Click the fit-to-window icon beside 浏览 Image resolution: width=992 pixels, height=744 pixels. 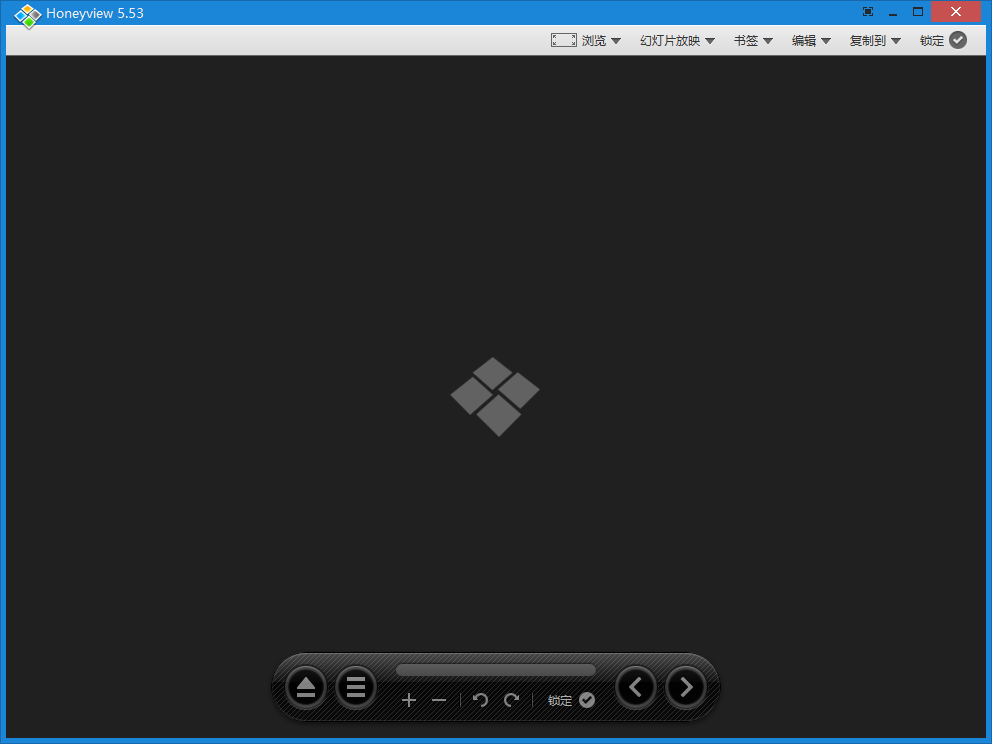563,40
